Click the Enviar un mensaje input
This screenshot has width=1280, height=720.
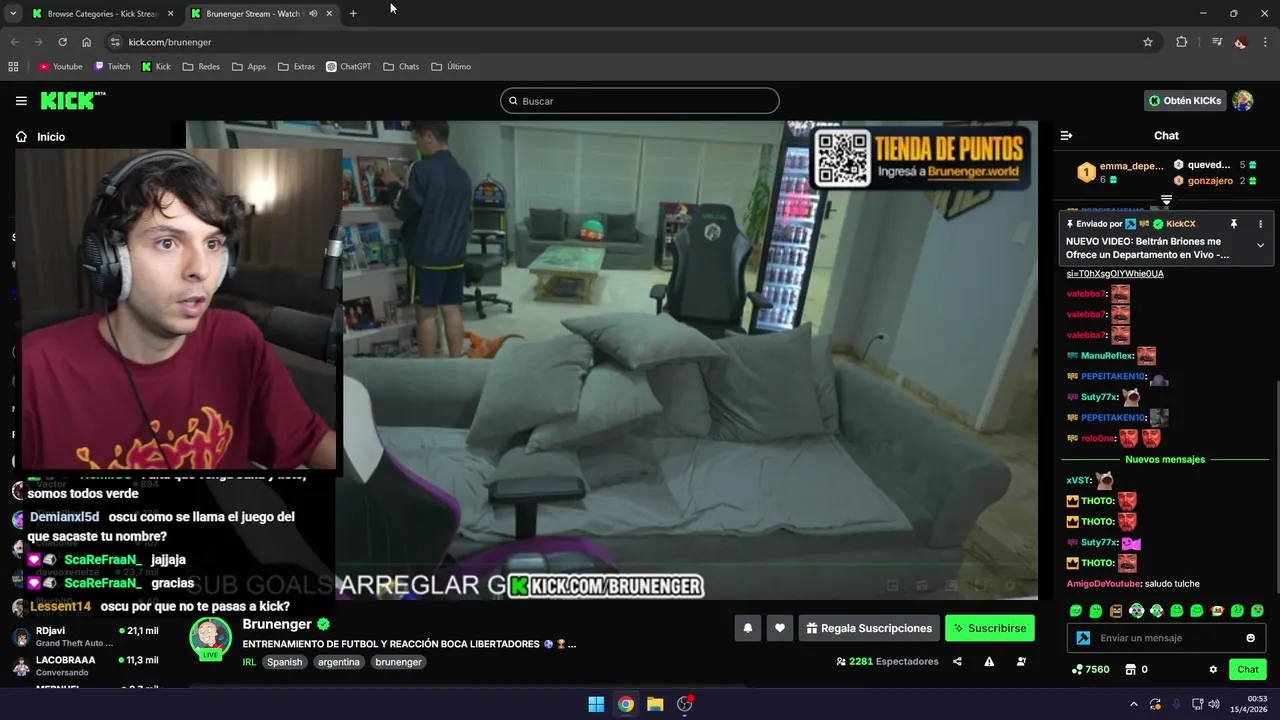point(1166,638)
